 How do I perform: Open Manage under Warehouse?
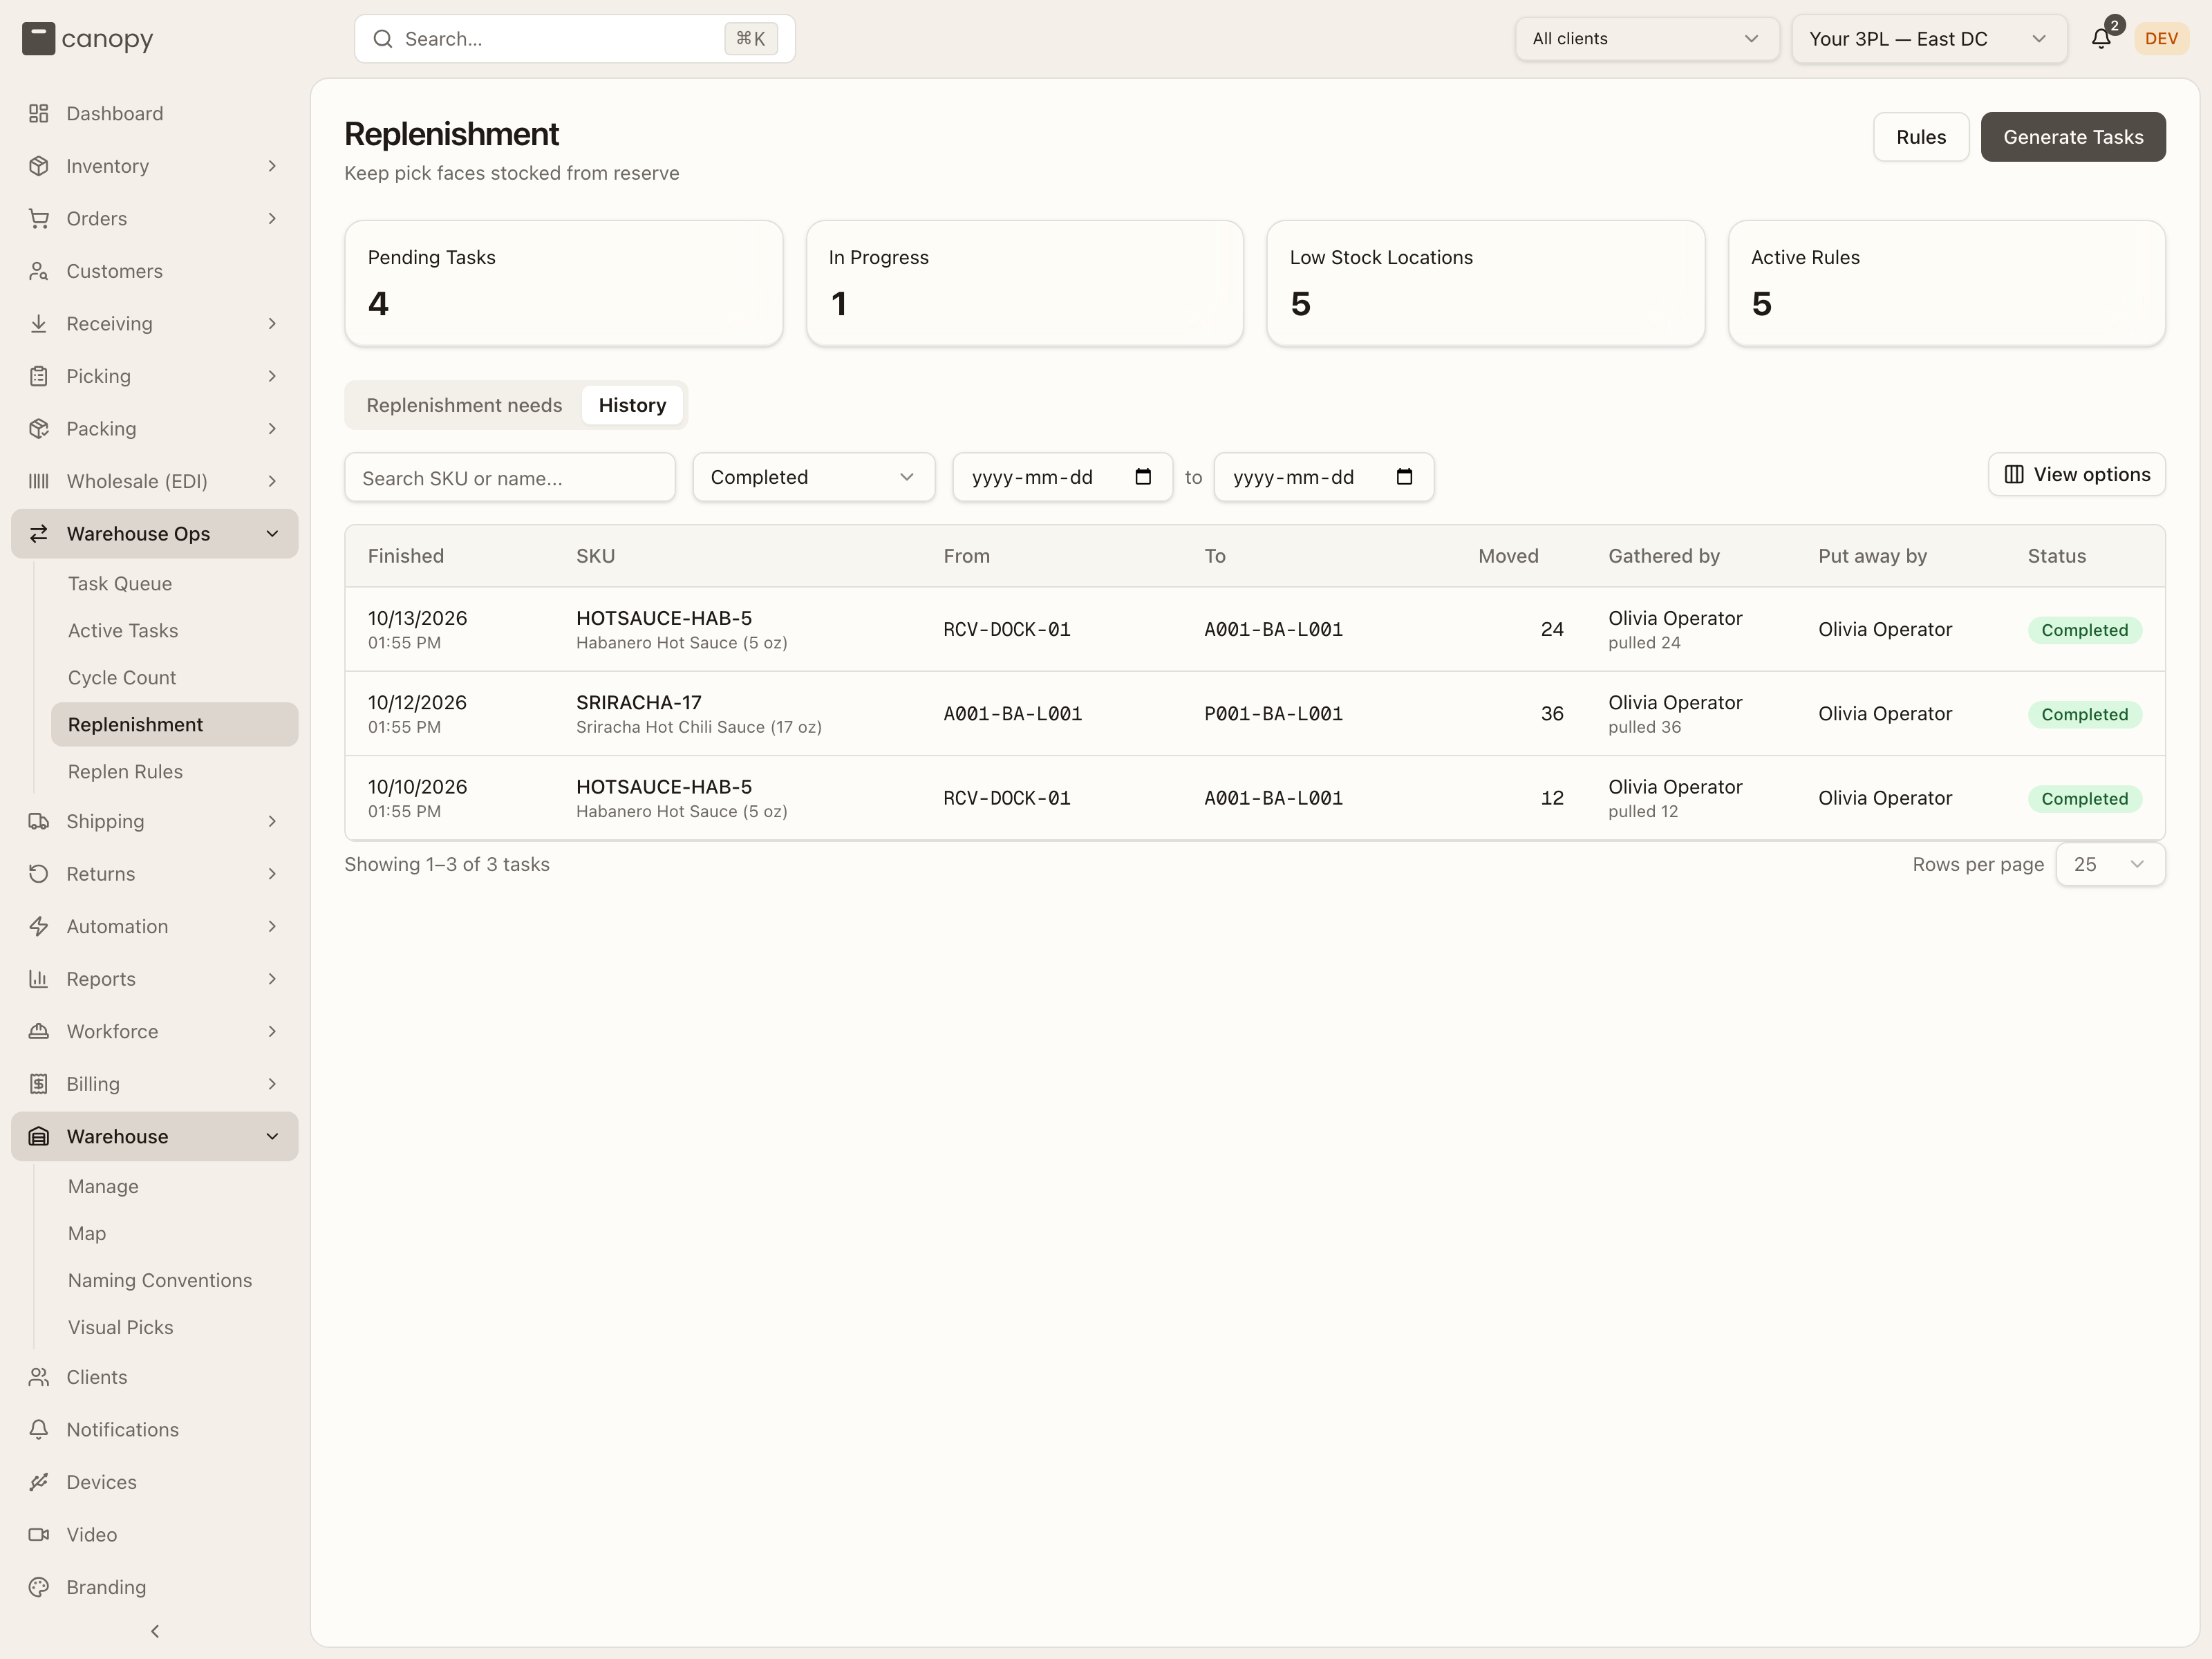coord(103,1187)
